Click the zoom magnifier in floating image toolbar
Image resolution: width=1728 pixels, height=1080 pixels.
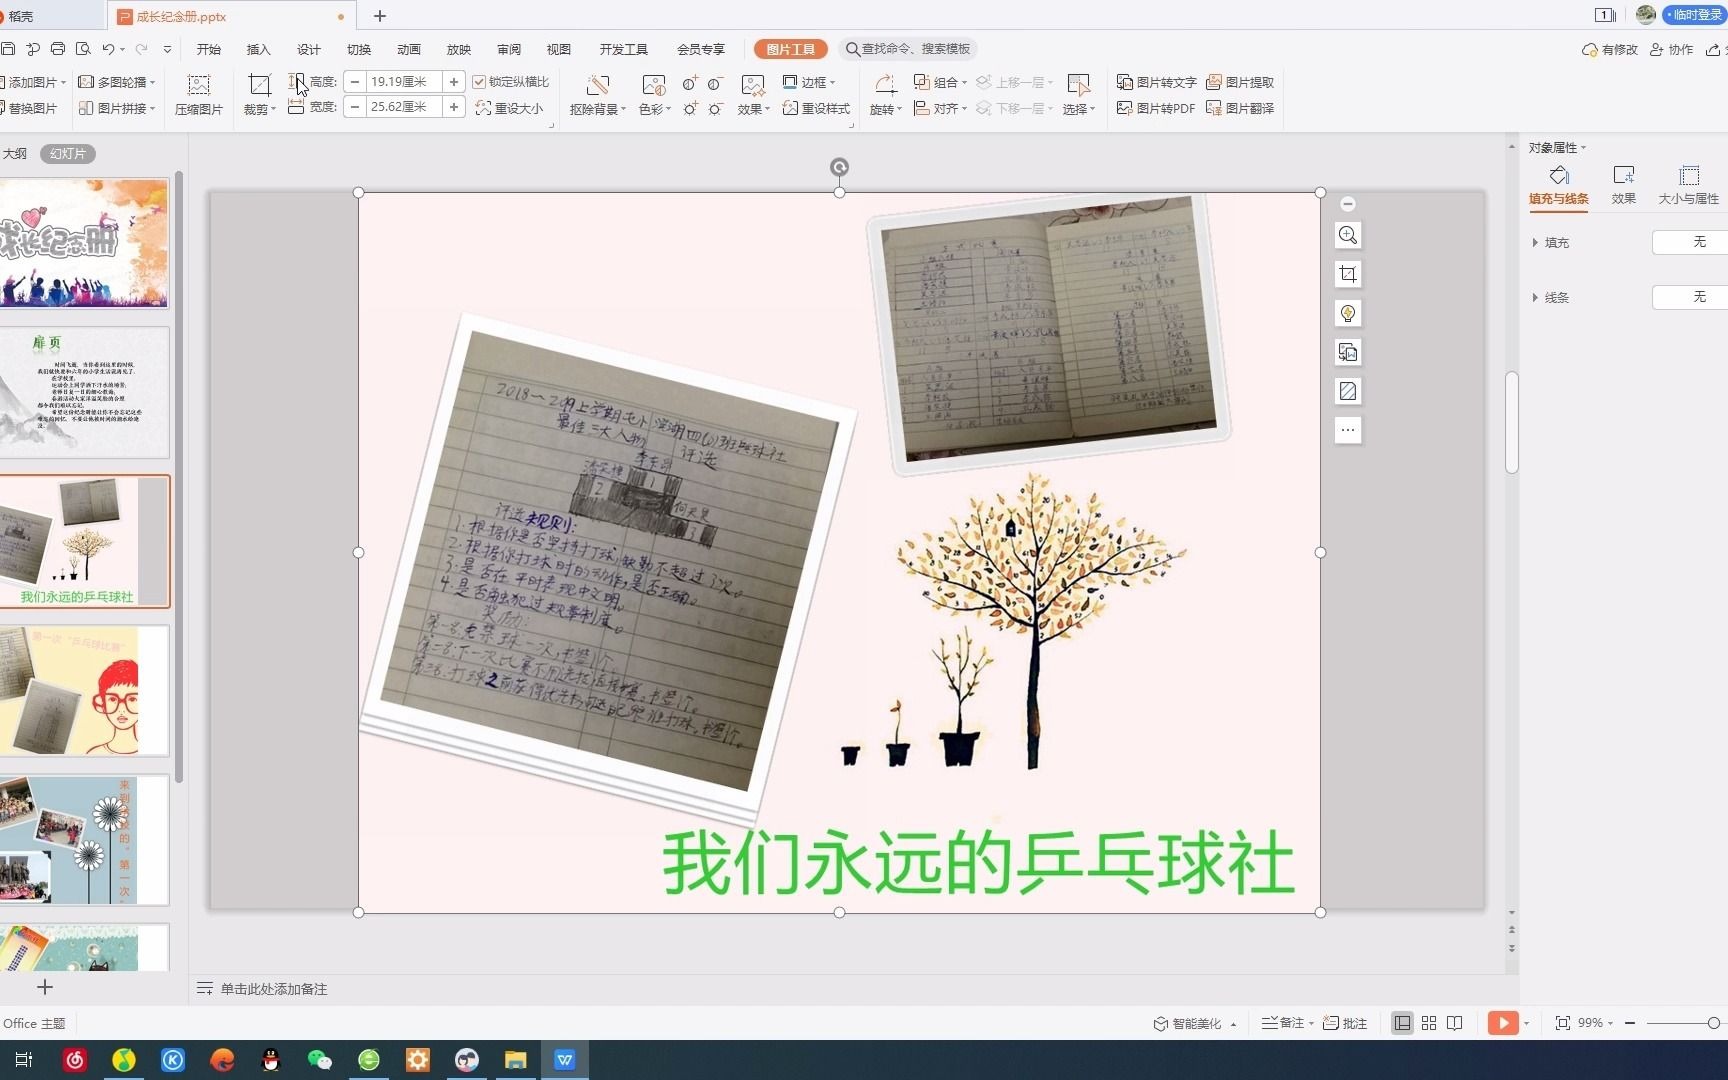[x=1347, y=235]
